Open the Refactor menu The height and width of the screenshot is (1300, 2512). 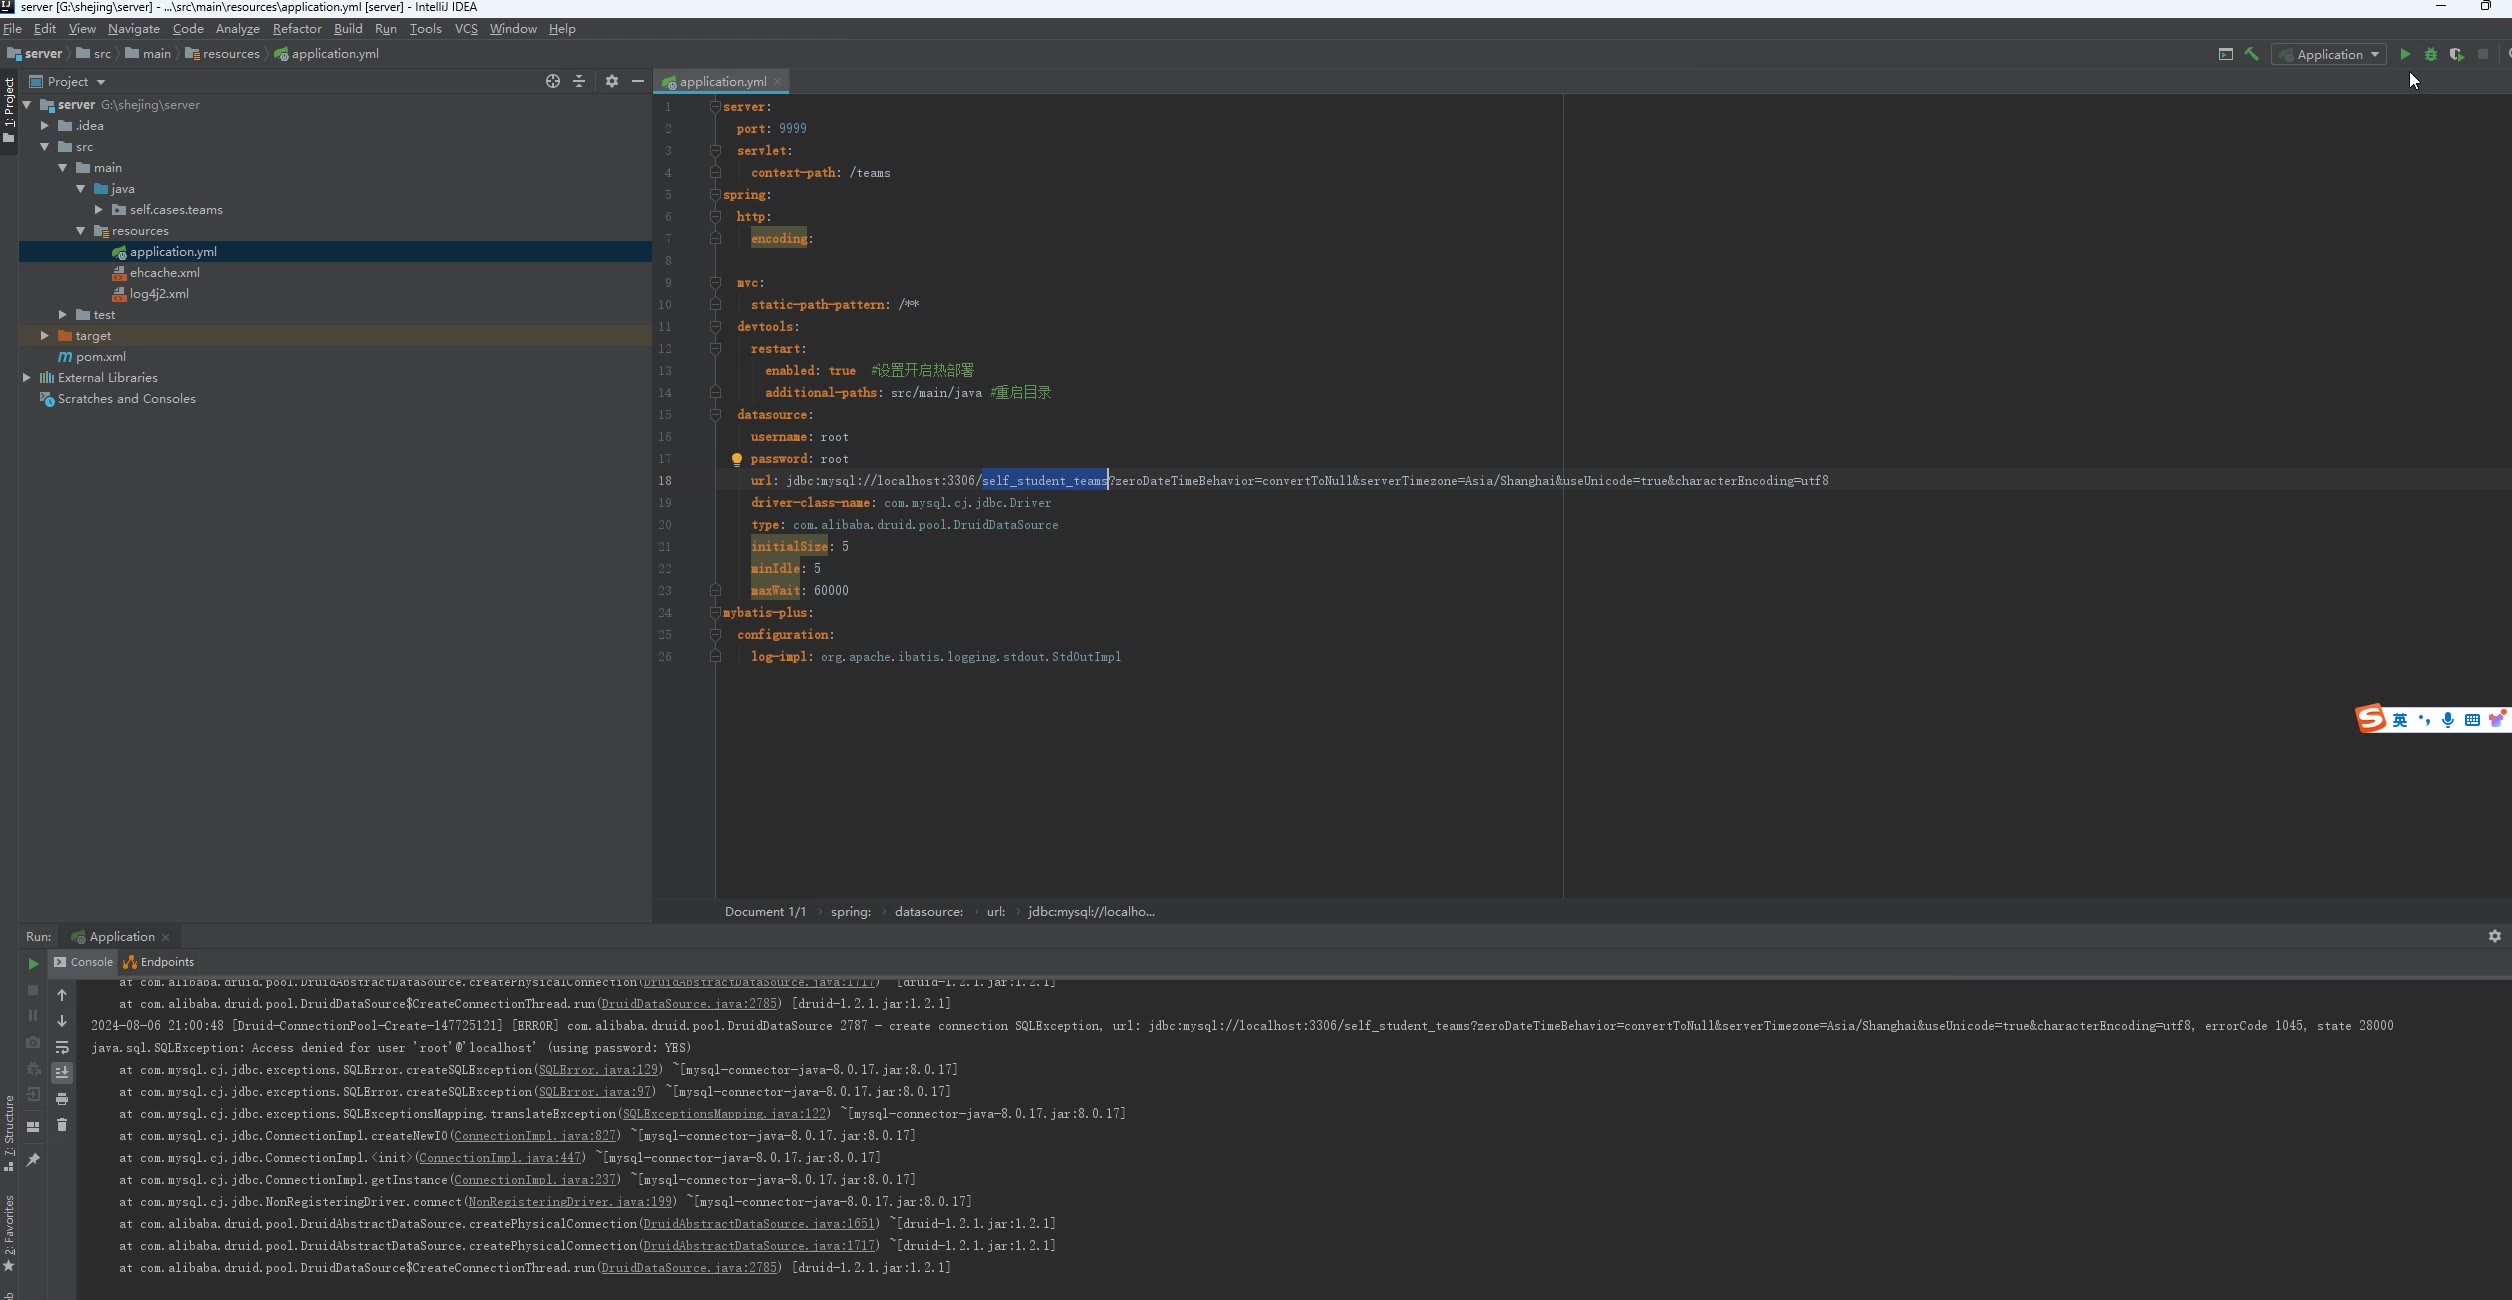(297, 29)
